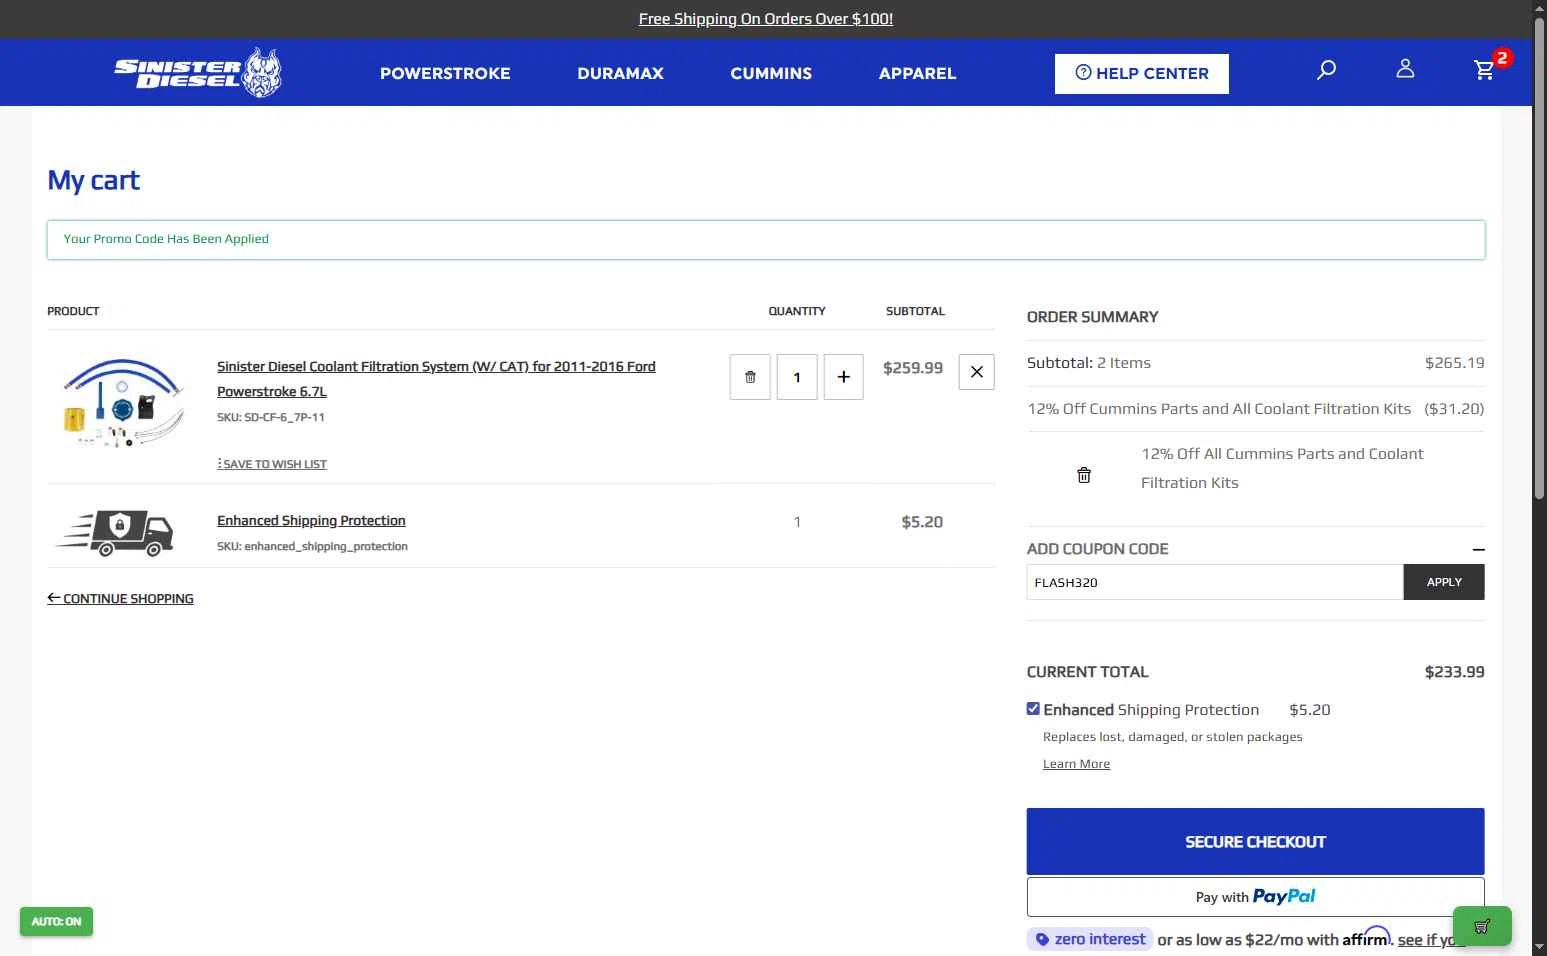Apply the coupon code
The image size is (1547, 956).
pos(1443,582)
